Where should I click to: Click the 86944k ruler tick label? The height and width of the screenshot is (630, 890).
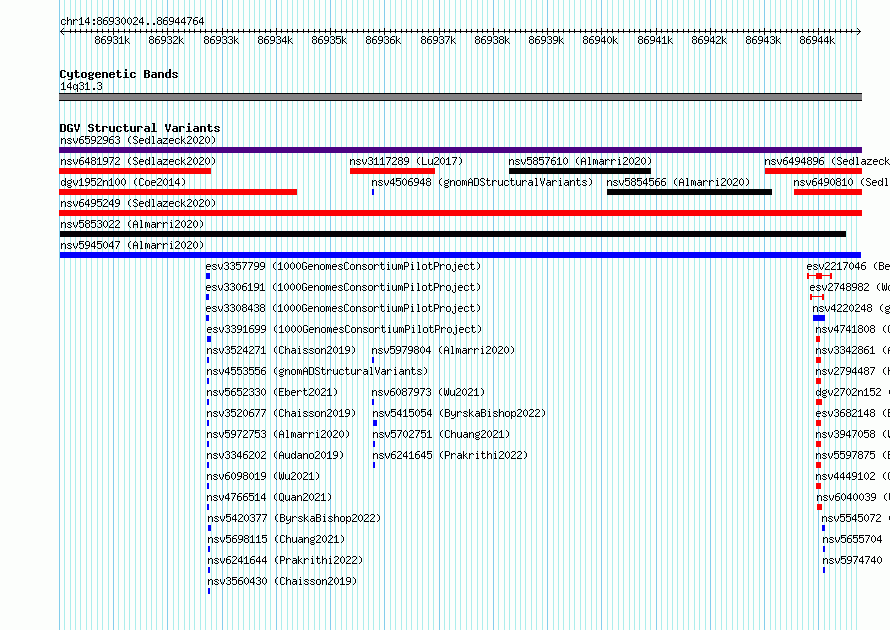817,40
